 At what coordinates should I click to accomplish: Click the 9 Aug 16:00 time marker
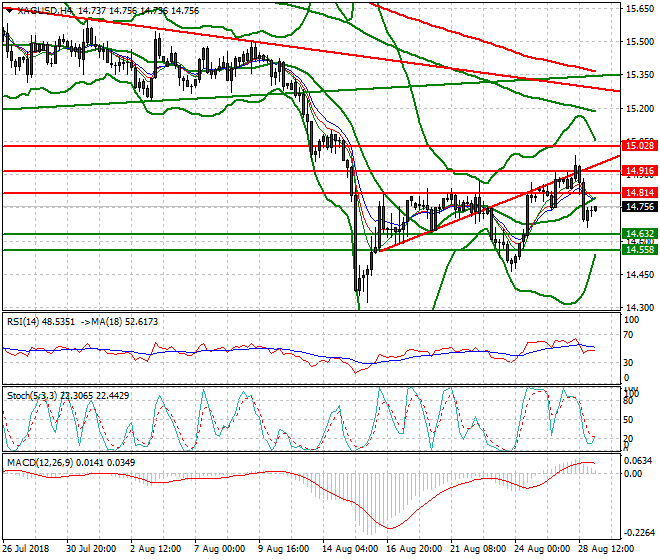[284, 549]
